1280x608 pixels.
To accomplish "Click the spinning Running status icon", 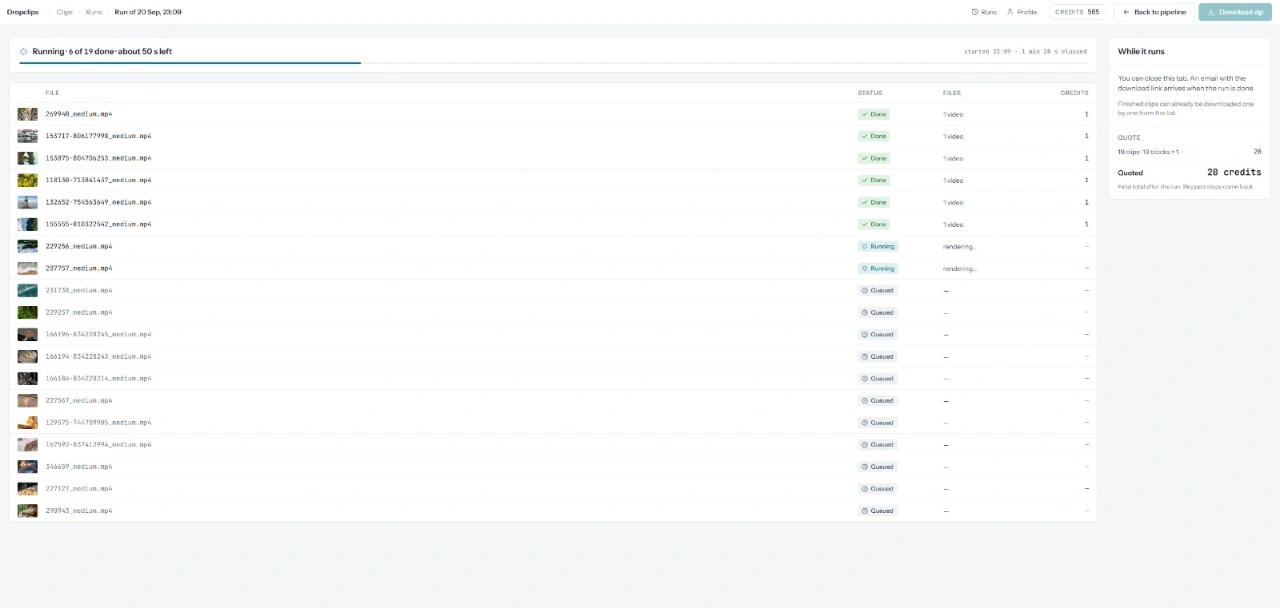I will point(24,51).
